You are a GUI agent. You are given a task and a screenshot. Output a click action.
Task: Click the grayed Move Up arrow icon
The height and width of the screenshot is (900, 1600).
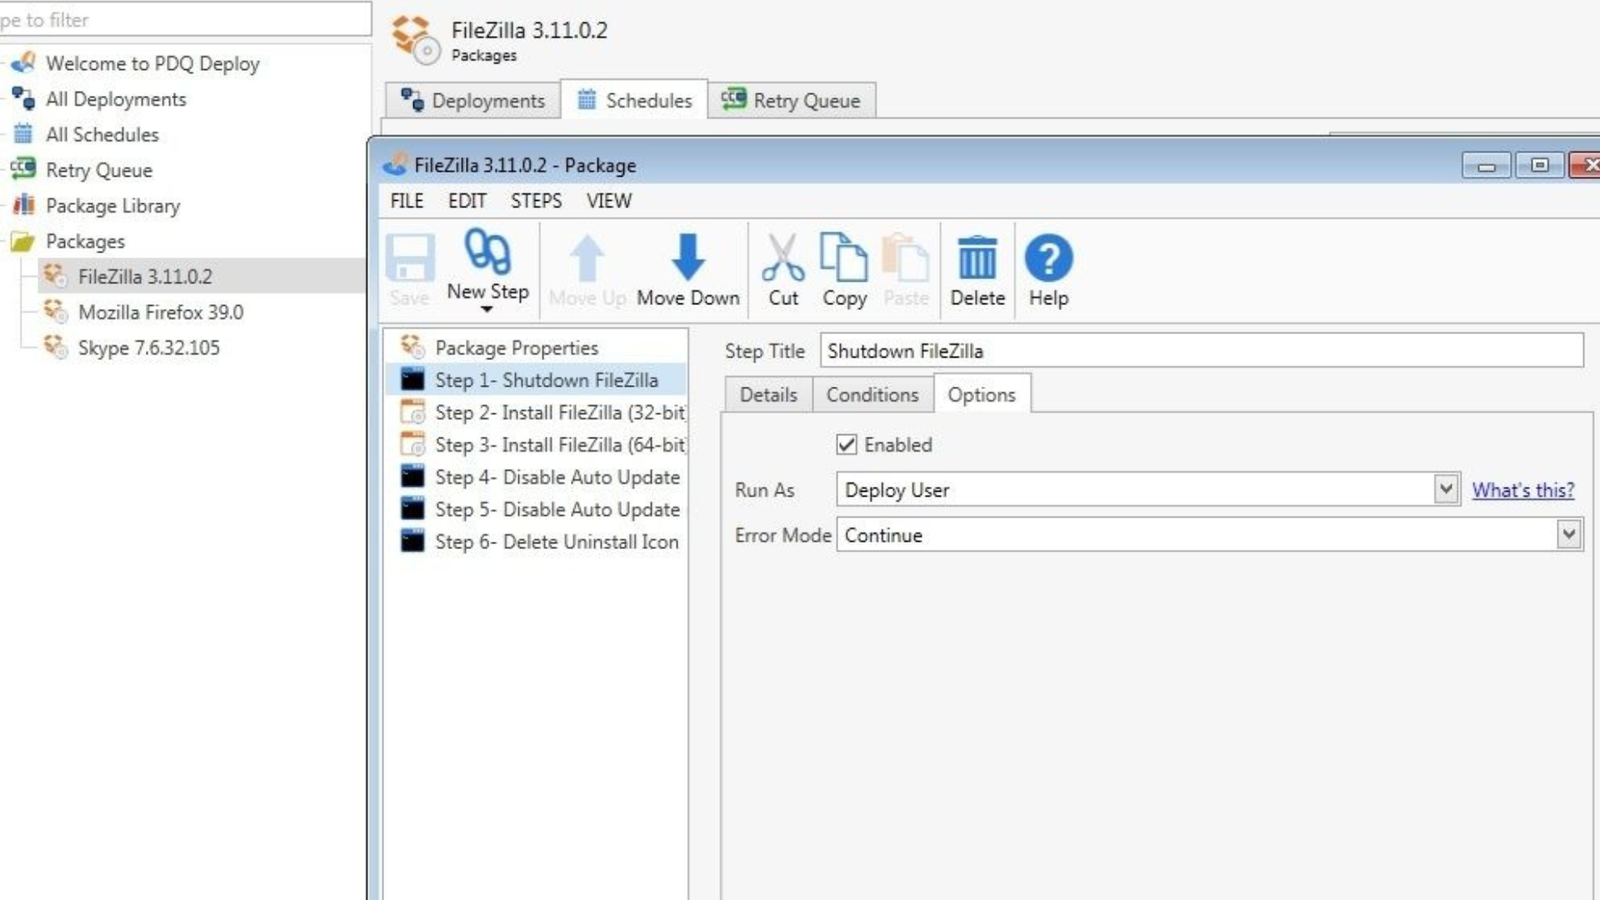pyautogui.click(x=587, y=257)
